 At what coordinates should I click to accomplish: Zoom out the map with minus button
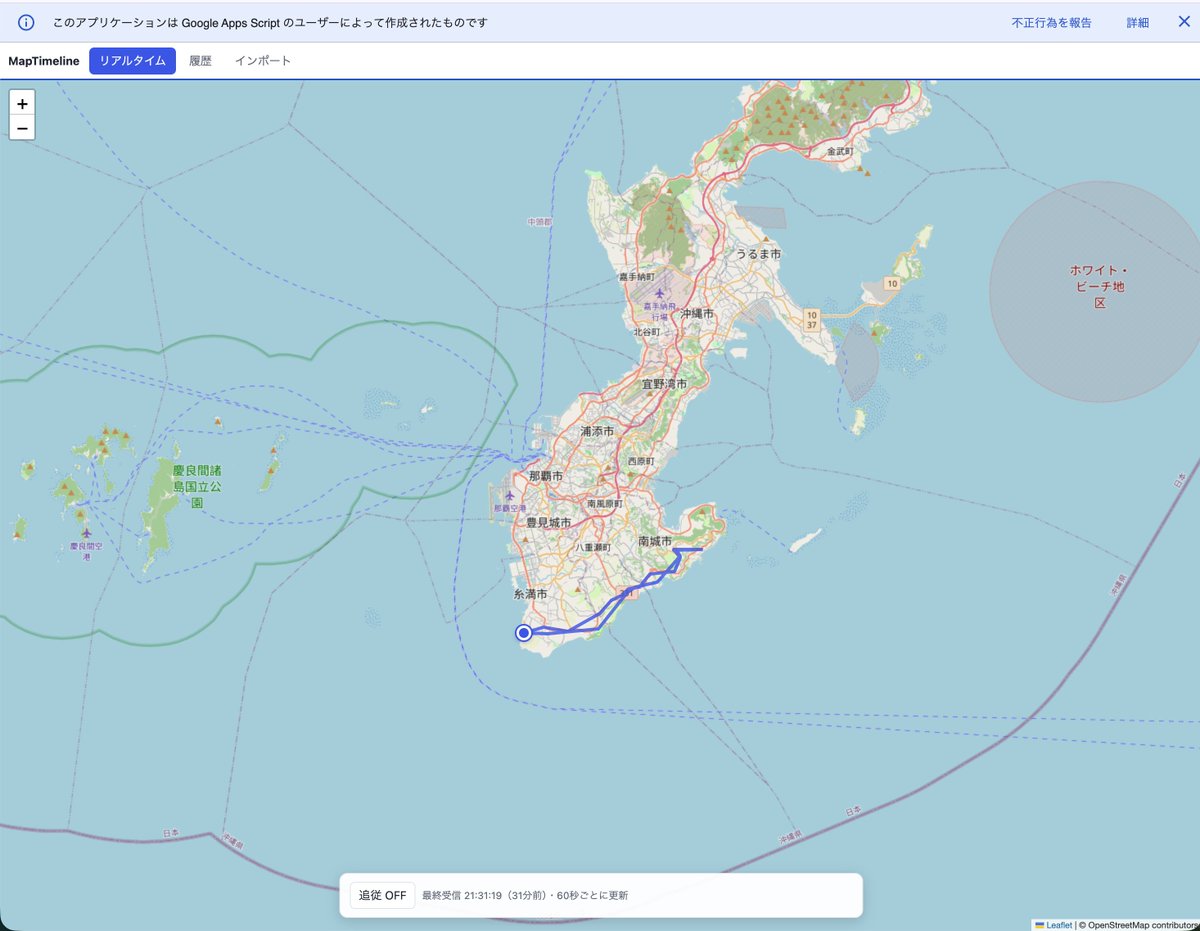[22, 128]
